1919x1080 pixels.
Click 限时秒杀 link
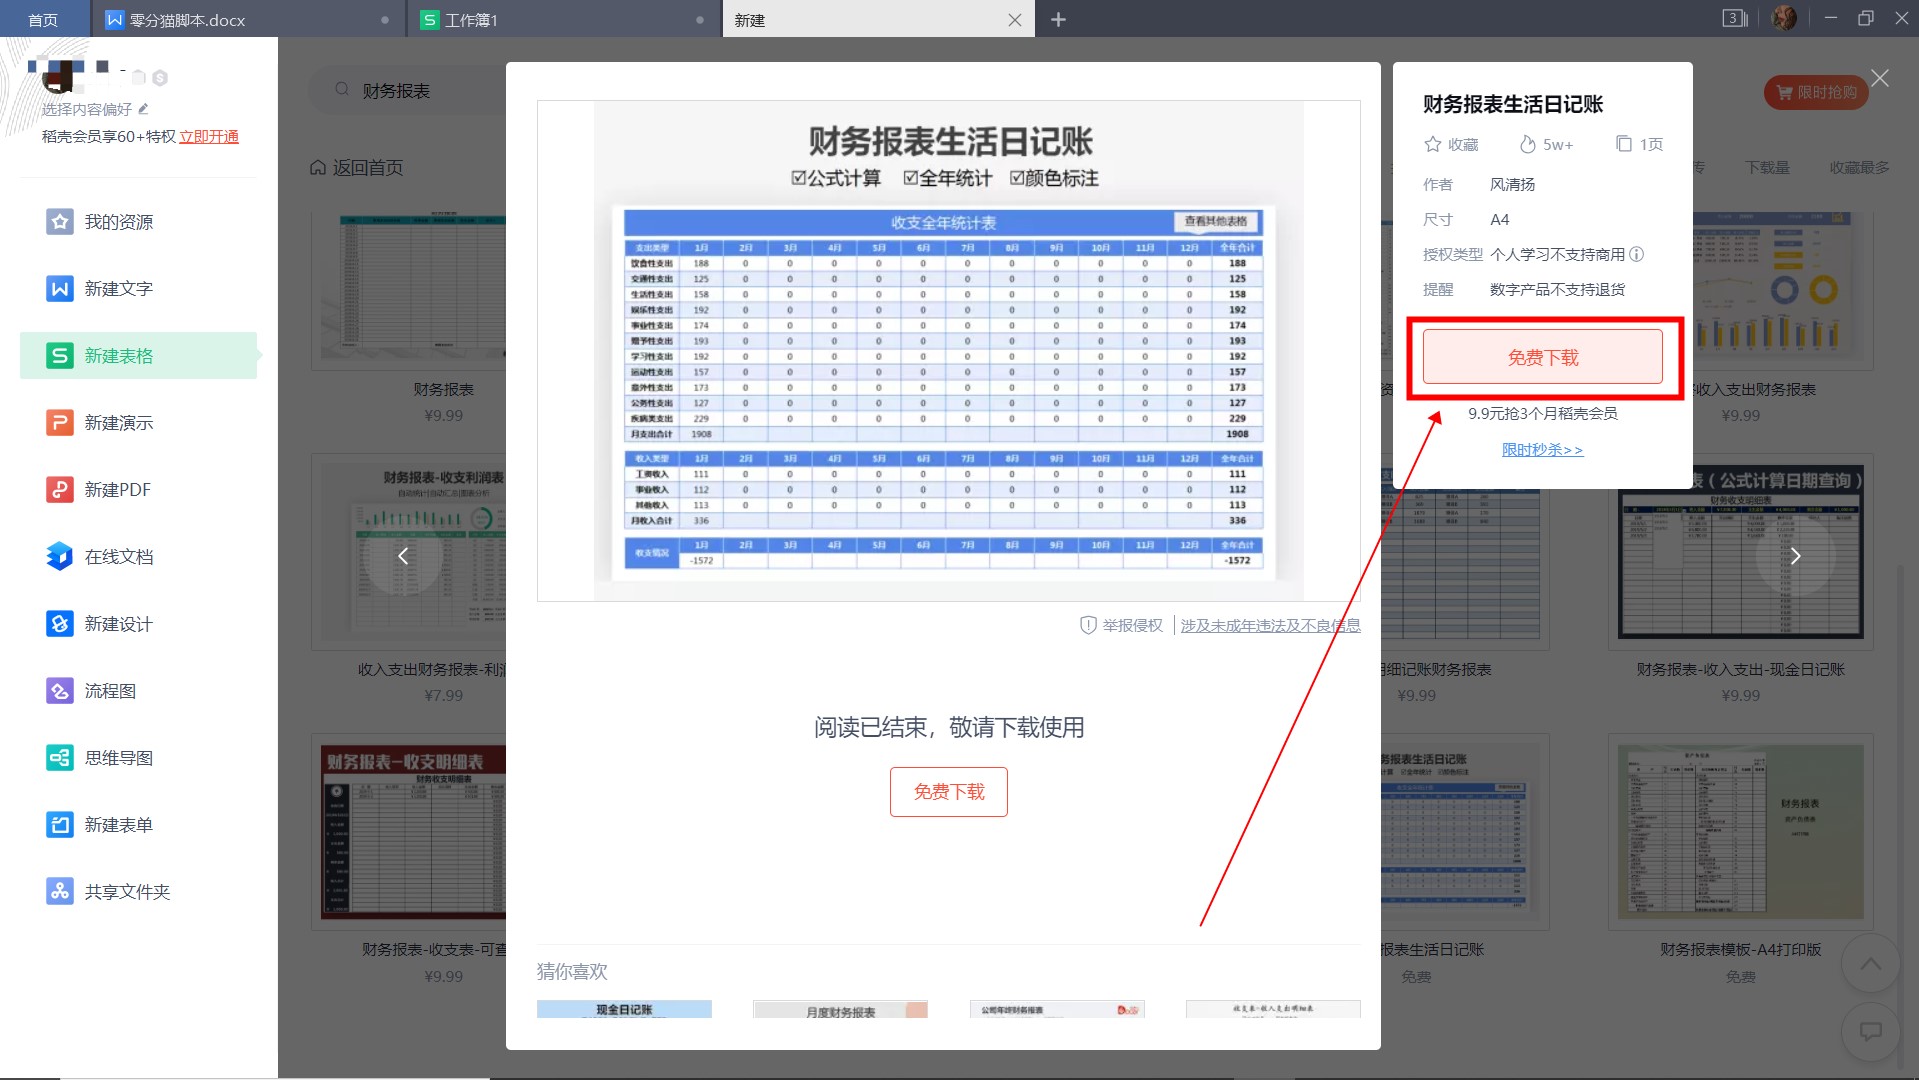click(1542, 450)
